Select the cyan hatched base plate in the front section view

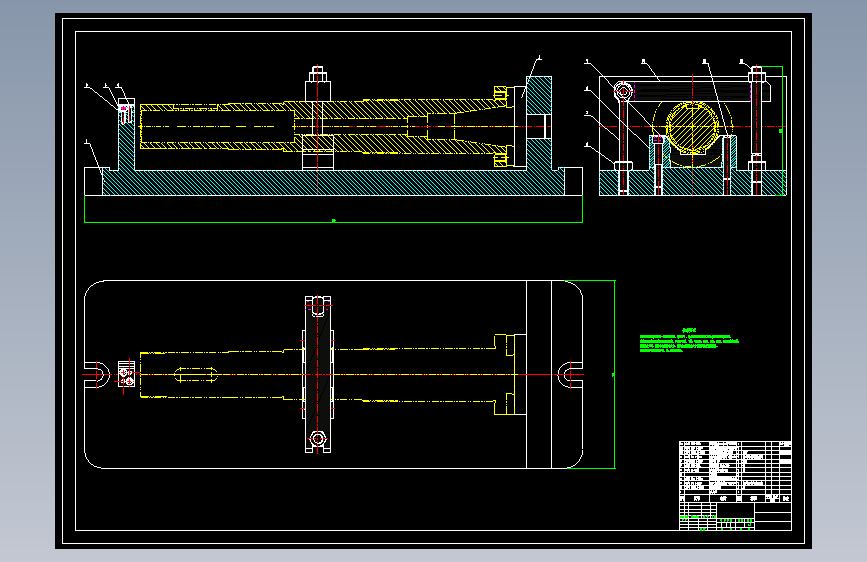[x=333, y=183]
